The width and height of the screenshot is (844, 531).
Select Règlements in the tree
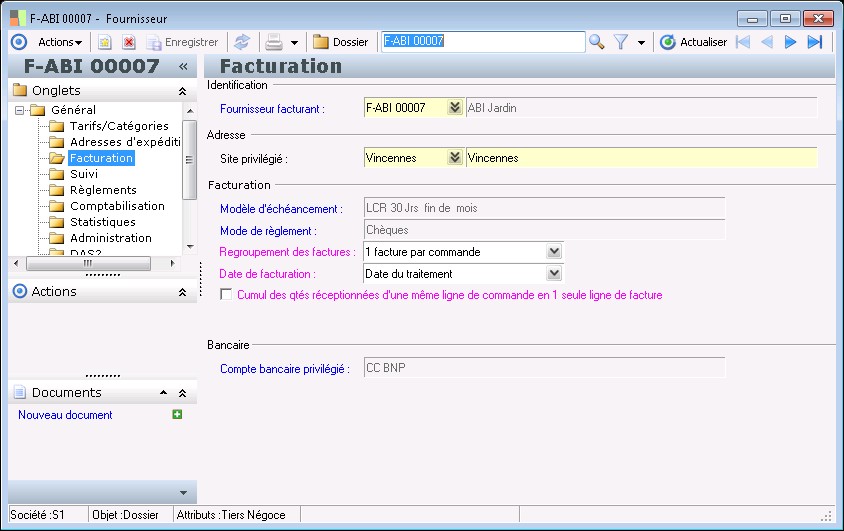(x=103, y=190)
